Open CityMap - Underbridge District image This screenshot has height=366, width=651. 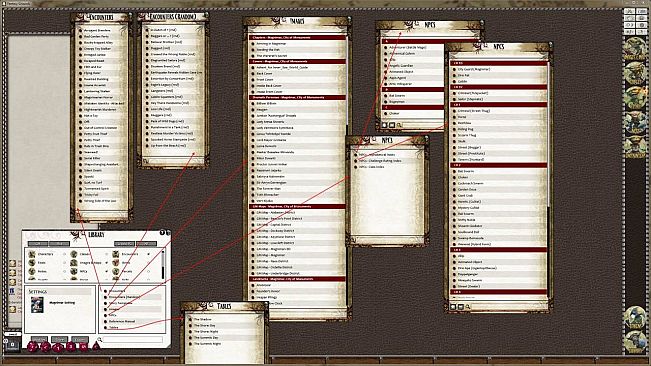278,273
